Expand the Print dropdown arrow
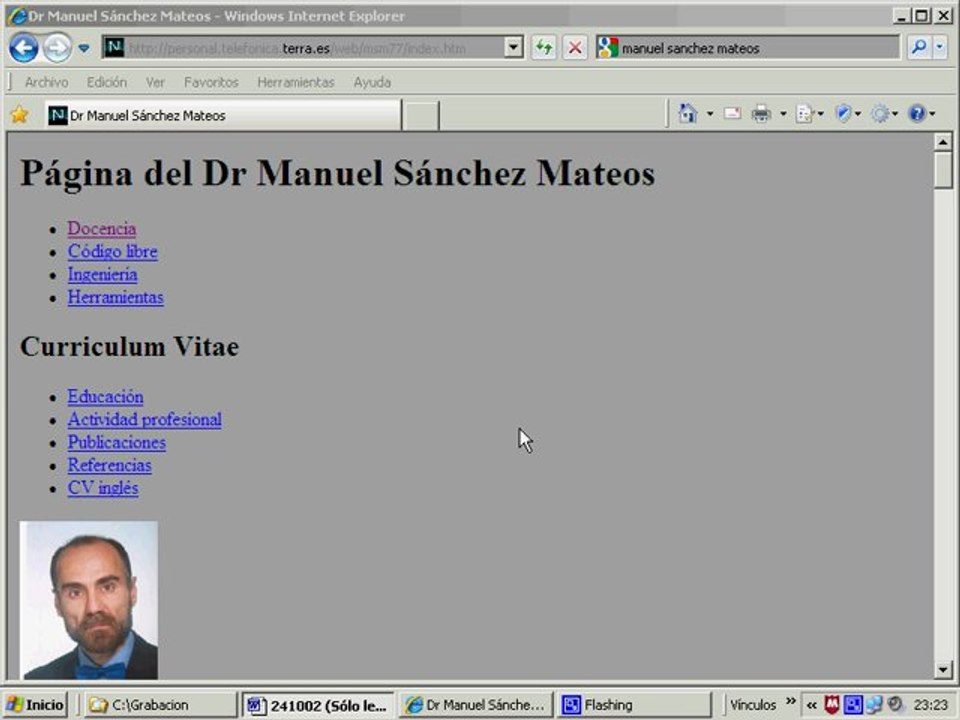This screenshot has height=720, width=960. pos(782,114)
